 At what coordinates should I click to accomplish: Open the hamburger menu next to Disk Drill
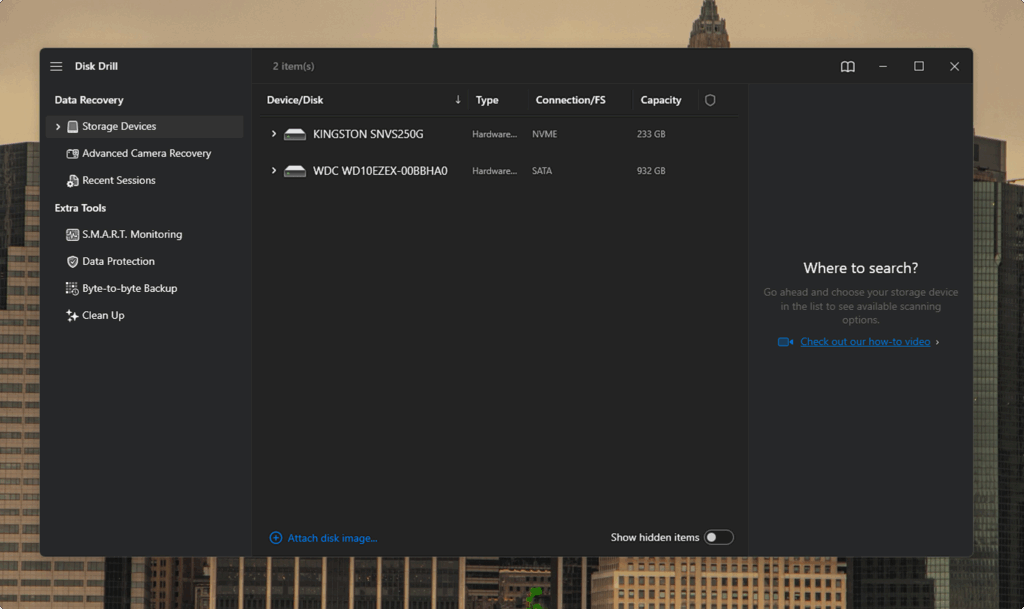[x=56, y=66]
